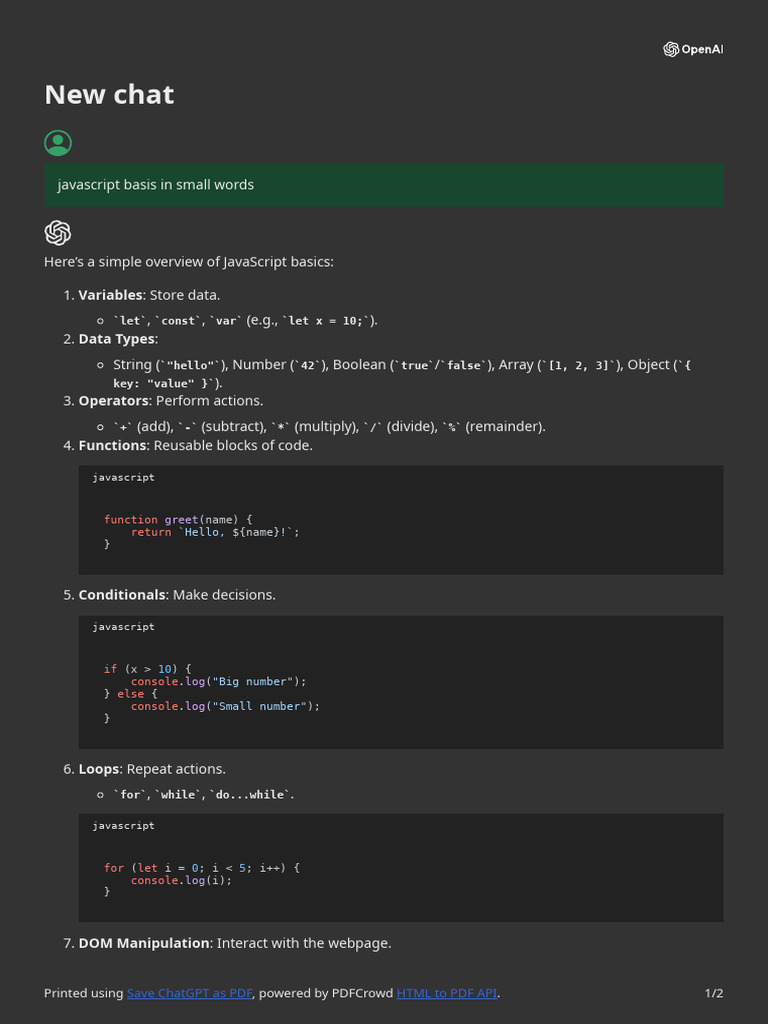The image size is (768, 1024).
Task: Click the New chat heading
Action: point(109,94)
